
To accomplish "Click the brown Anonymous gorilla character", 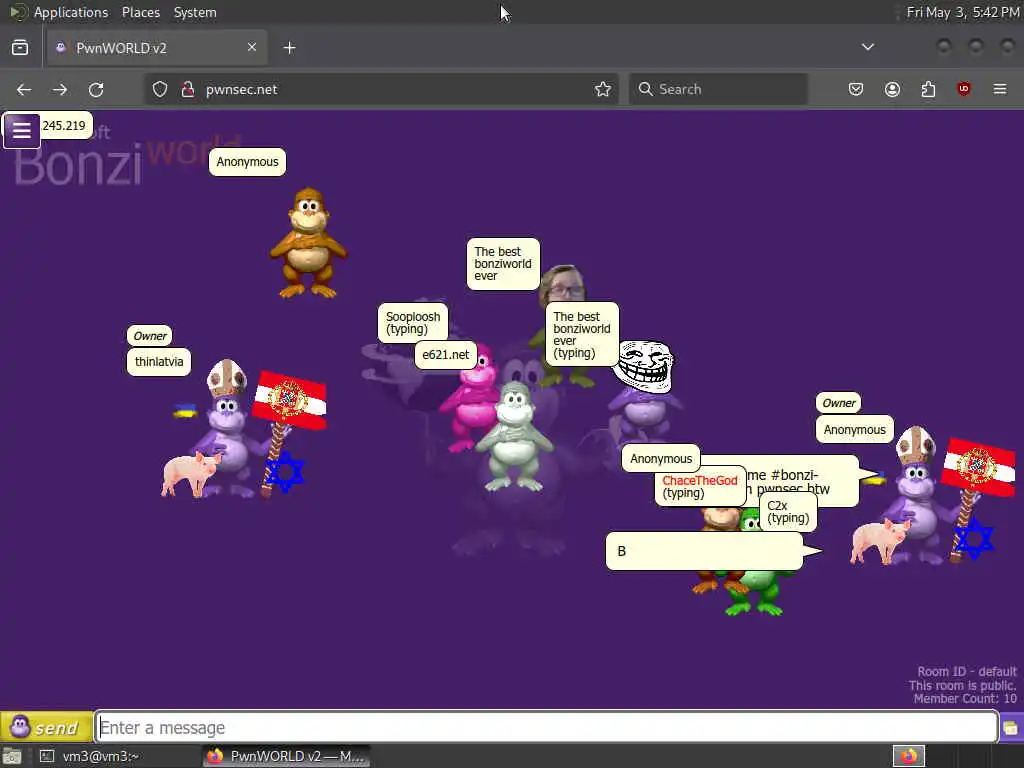I will coord(308,243).
